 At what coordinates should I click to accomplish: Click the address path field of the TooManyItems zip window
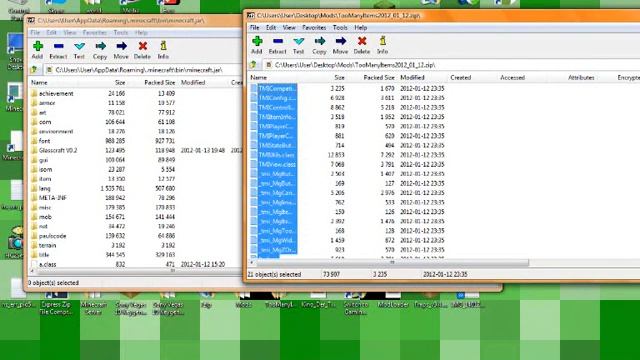(x=451, y=65)
